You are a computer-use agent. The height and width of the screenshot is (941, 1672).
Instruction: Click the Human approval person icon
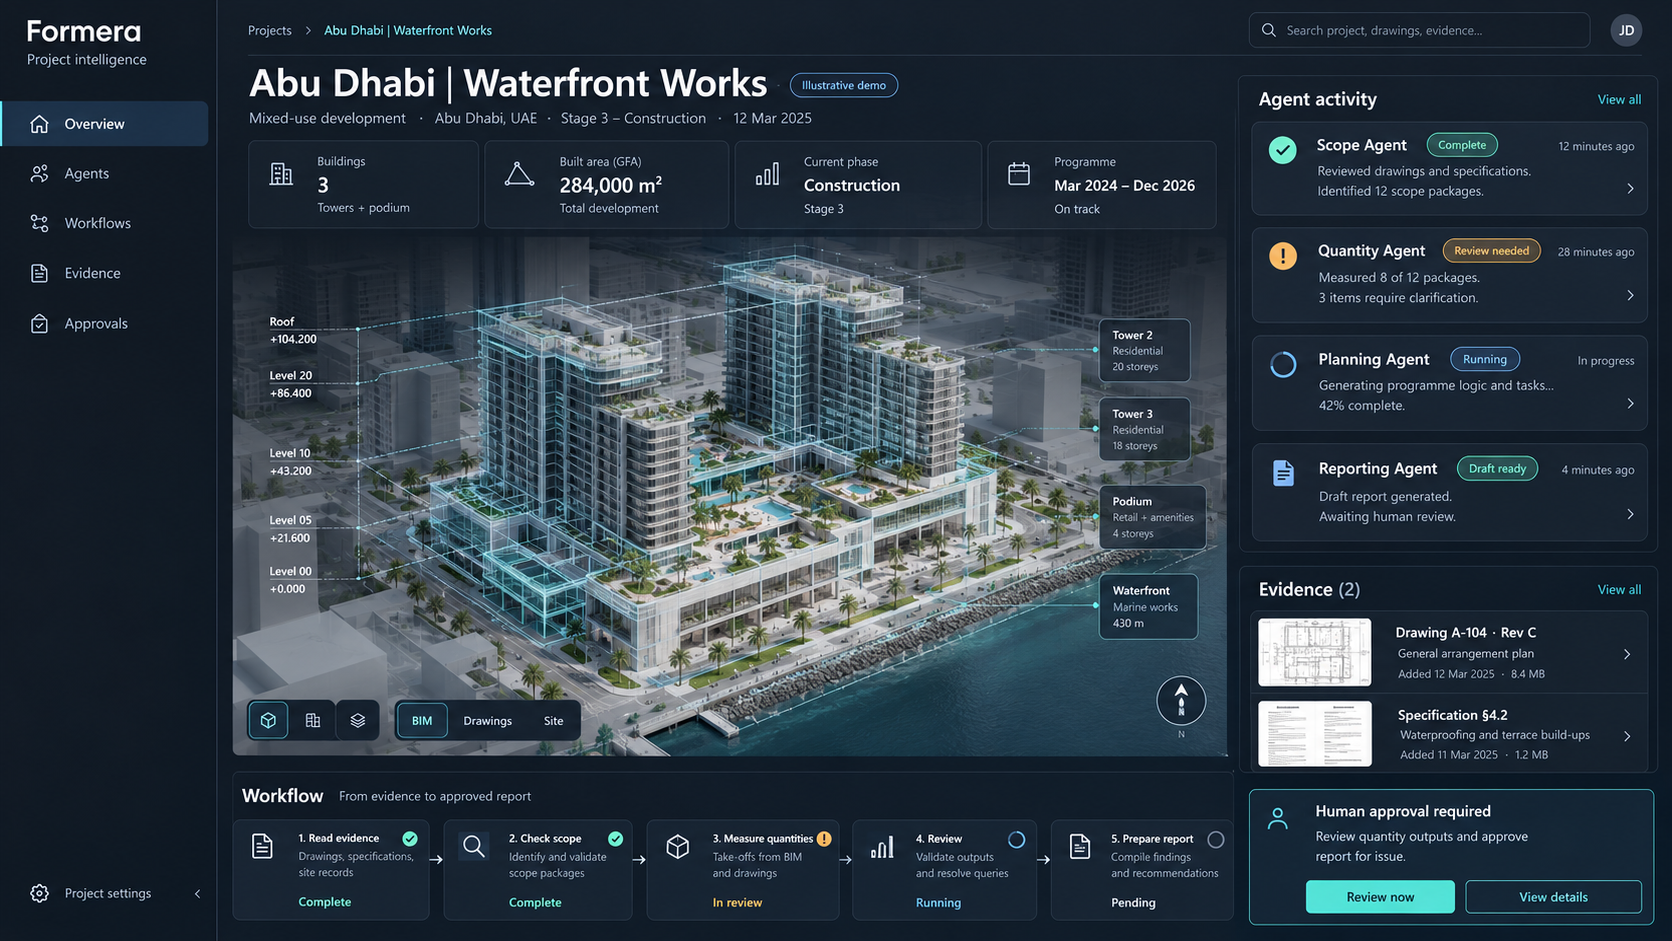coord(1278,818)
